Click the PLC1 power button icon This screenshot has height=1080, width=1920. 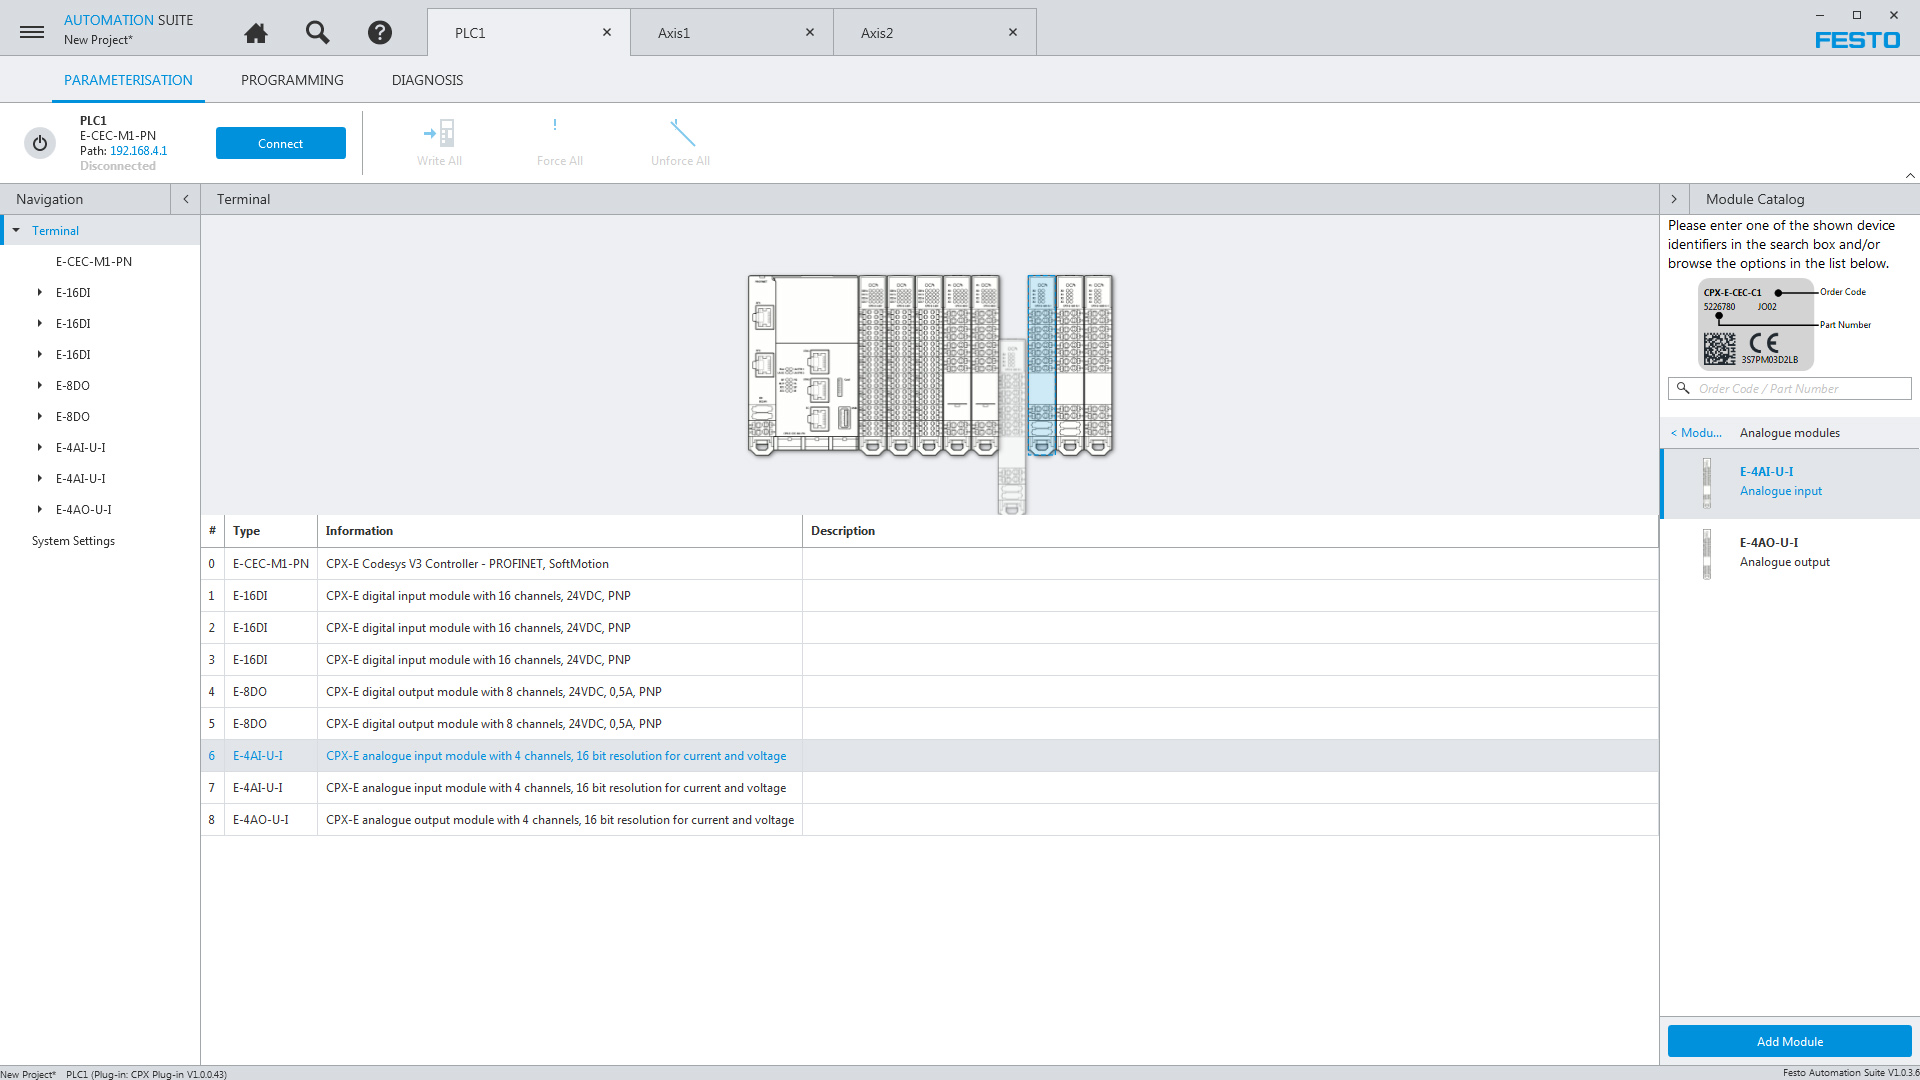(40, 143)
